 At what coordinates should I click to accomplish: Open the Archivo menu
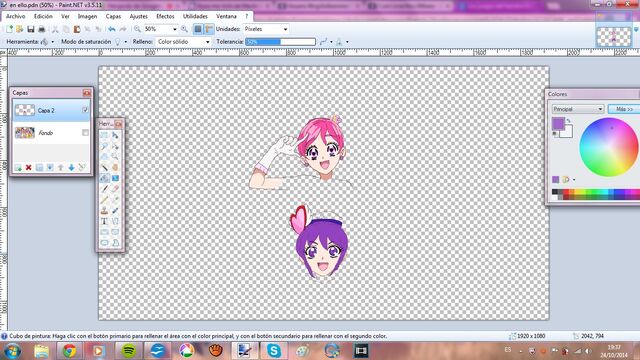(x=16, y=16)
